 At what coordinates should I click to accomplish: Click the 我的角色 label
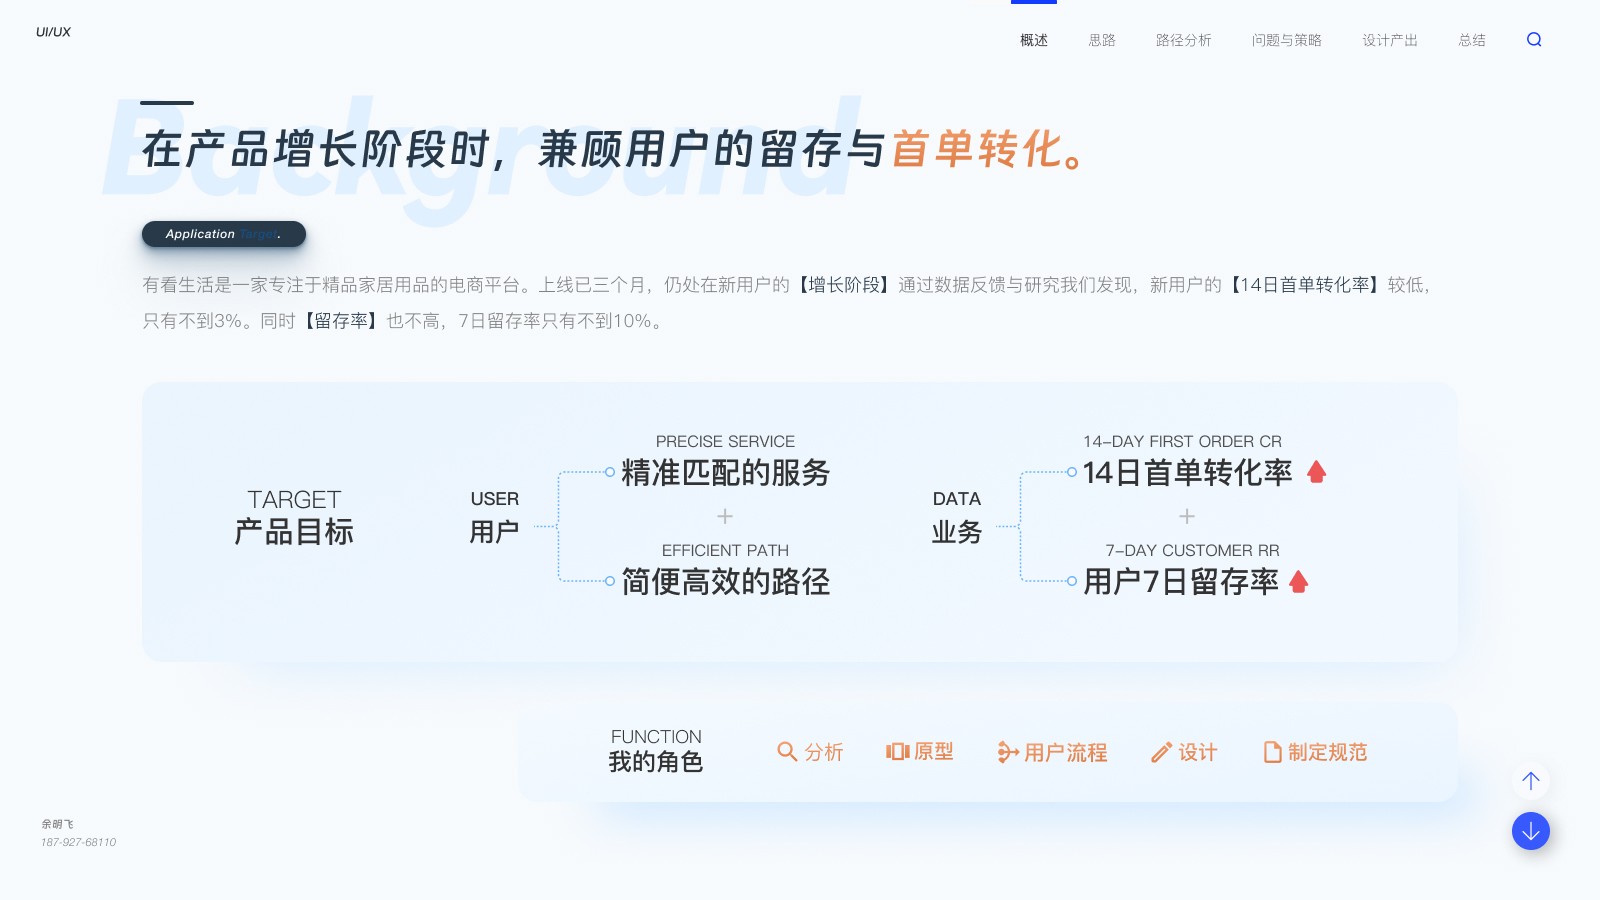(656, 762)
